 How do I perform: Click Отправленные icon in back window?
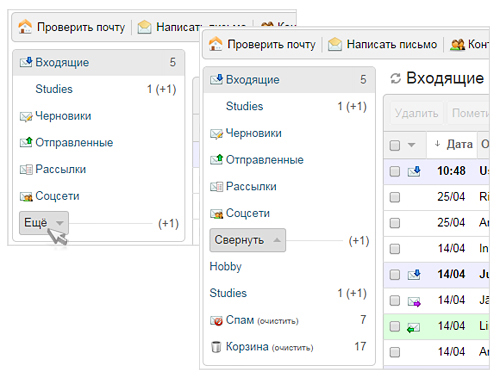(x=26, y=142)
